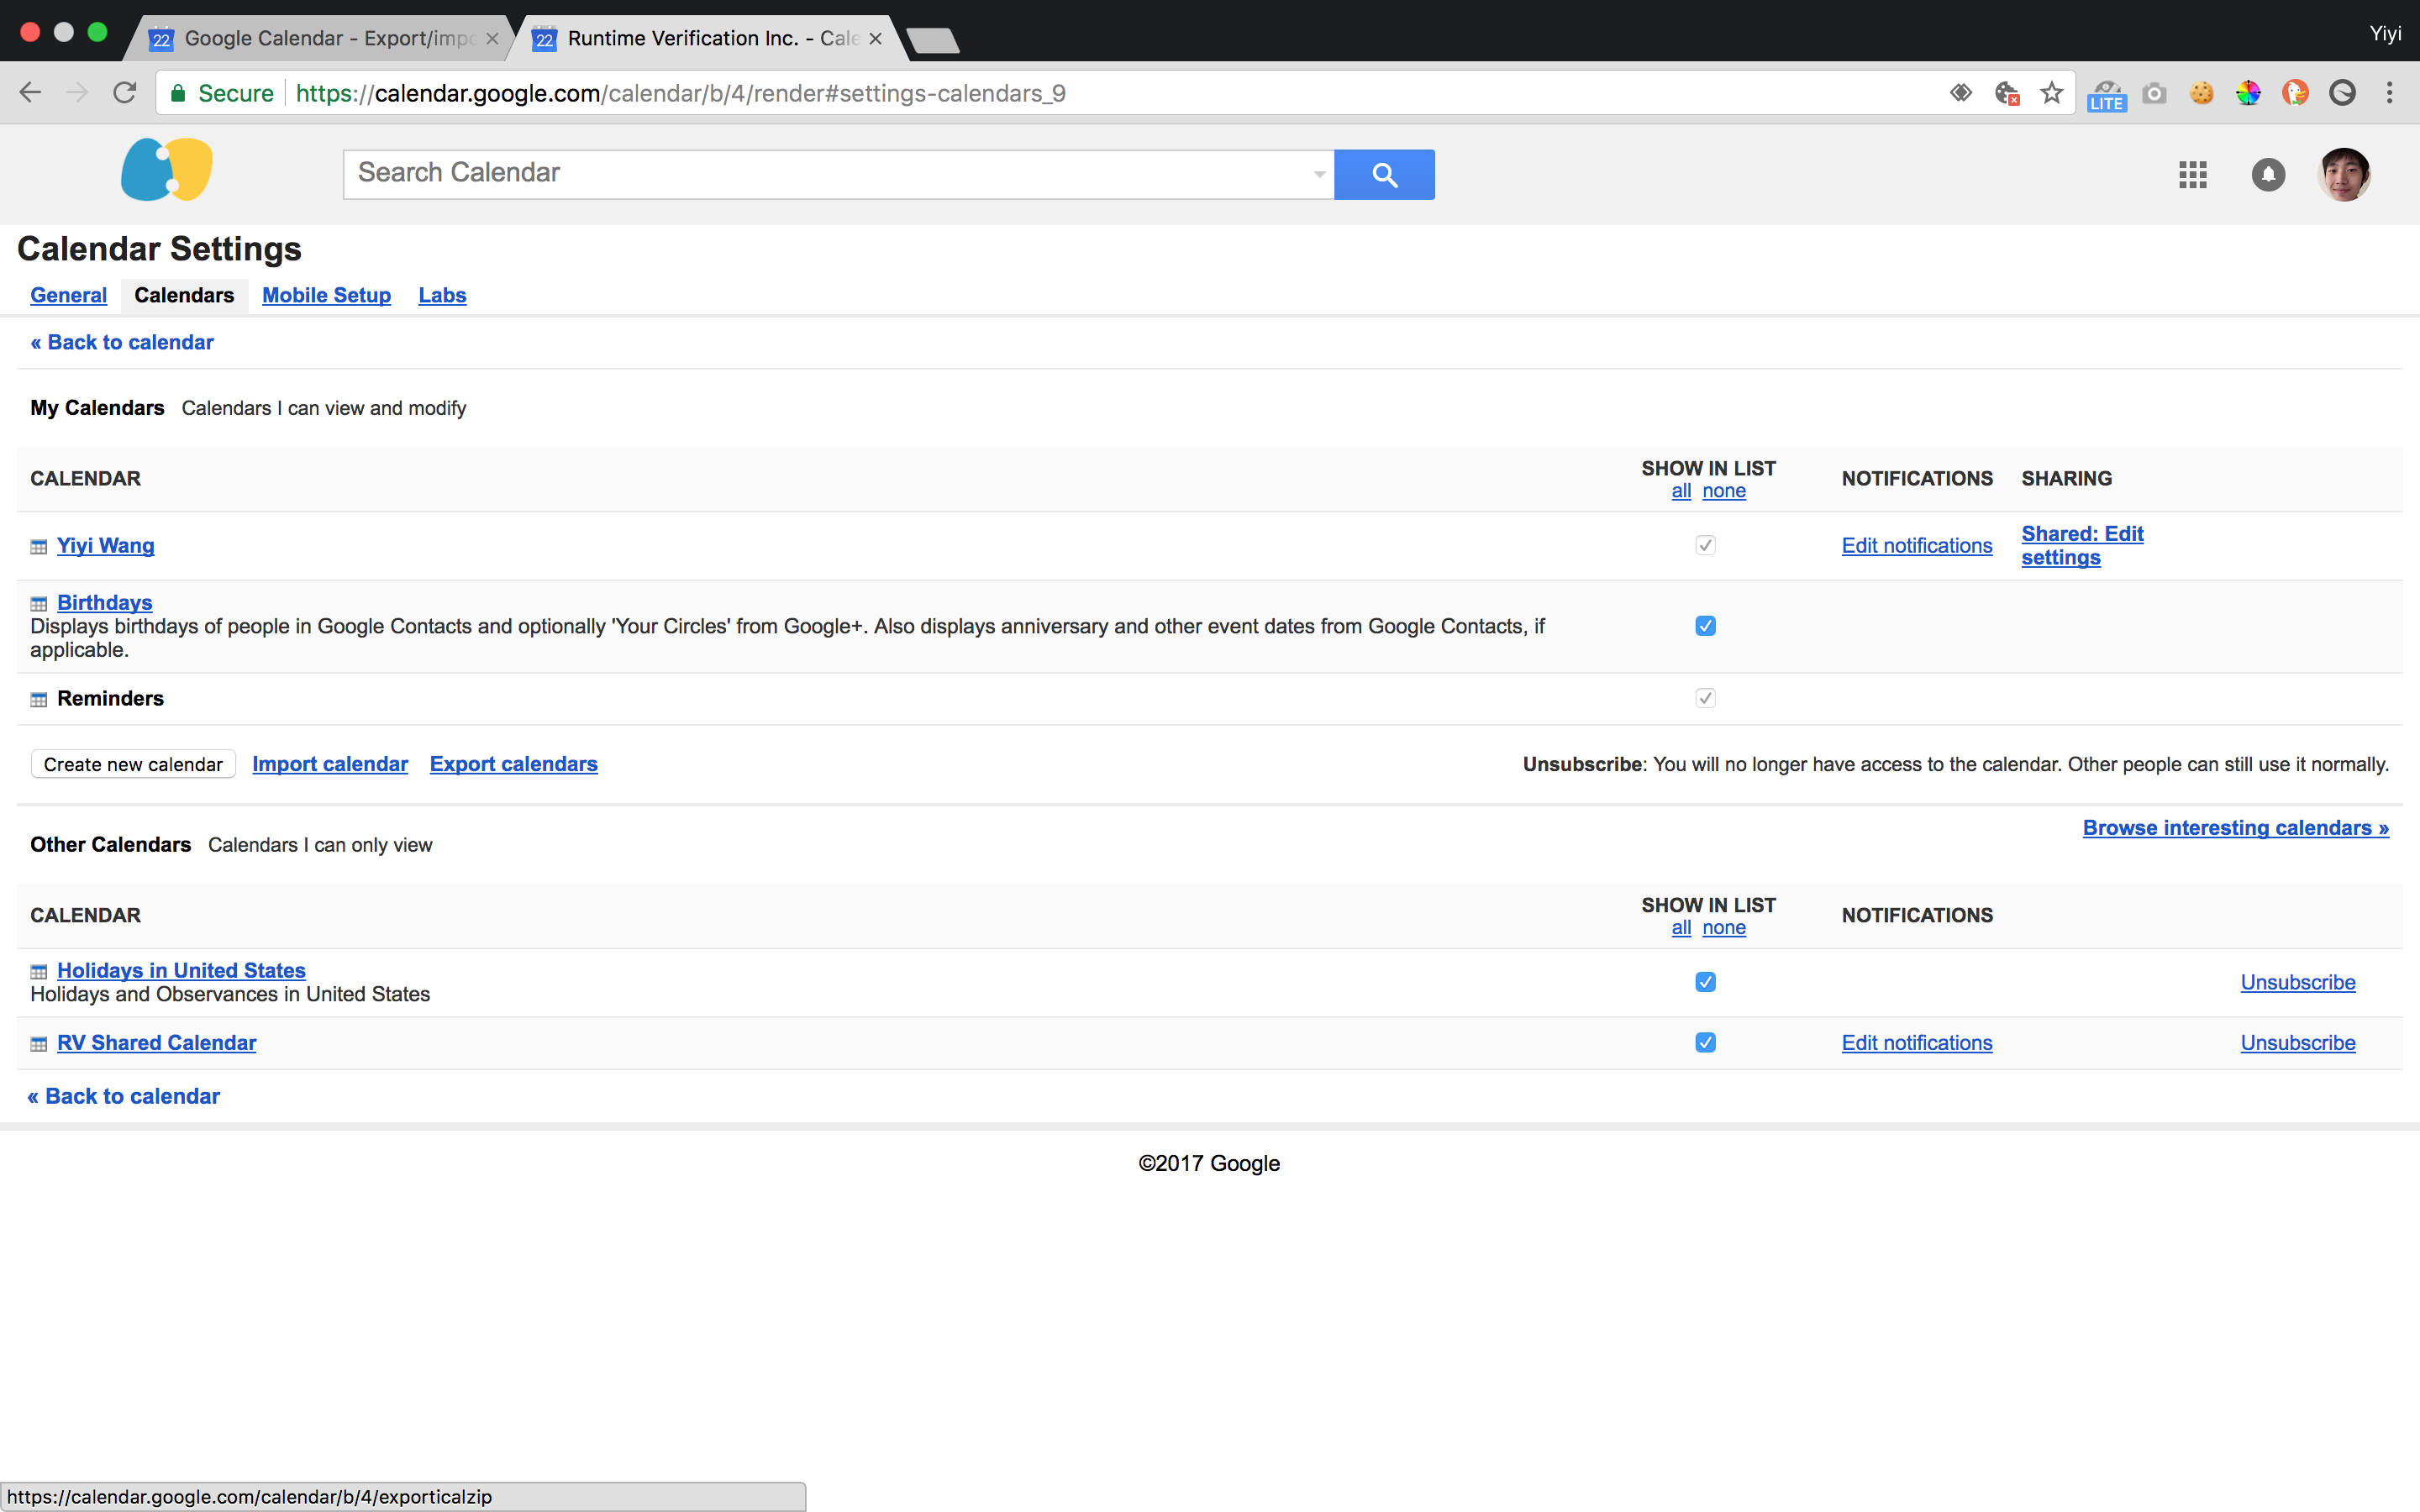Image resolution: width=2420 pixels, height=1512 pixels.
Task: Click Create new calendar button
Action: click(x=133, y=764)
